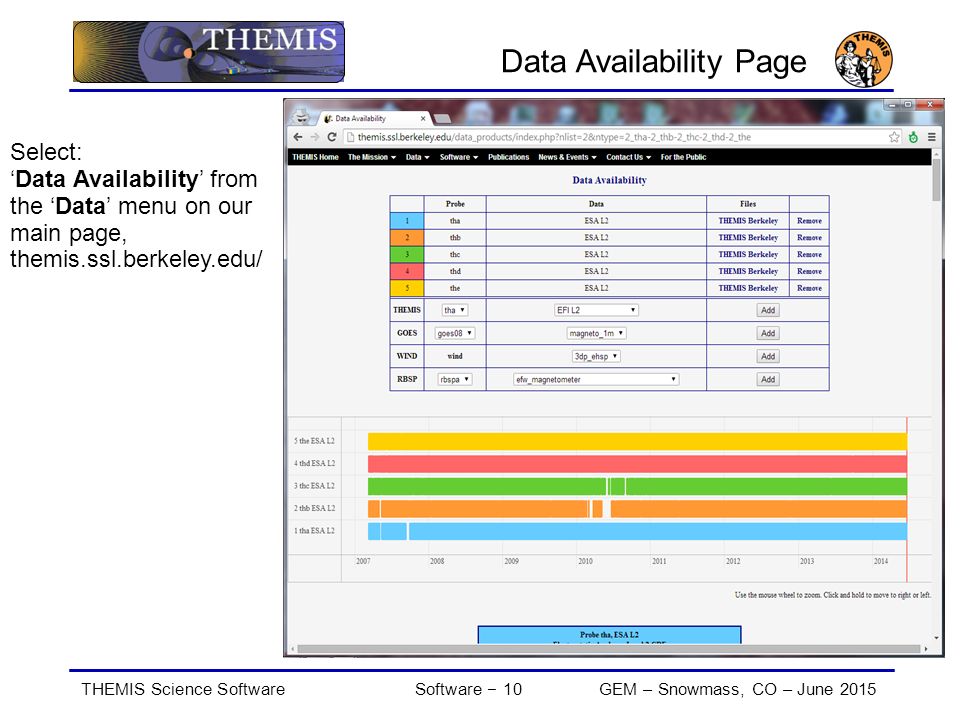The width and height of the screenshot is (960, 720).
Task: Click the scrollbar down arrow
Action: (x=936, y=638)
